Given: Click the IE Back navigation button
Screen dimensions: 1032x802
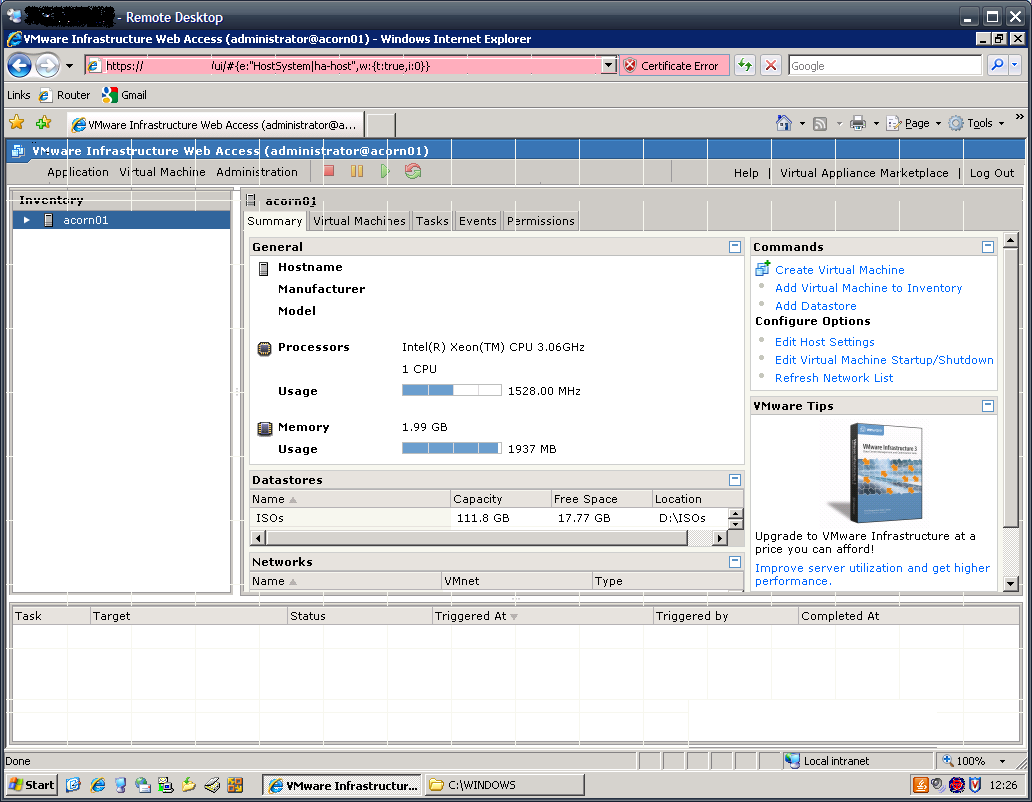Looking at the screenshot, I should (x=20, y=66).
